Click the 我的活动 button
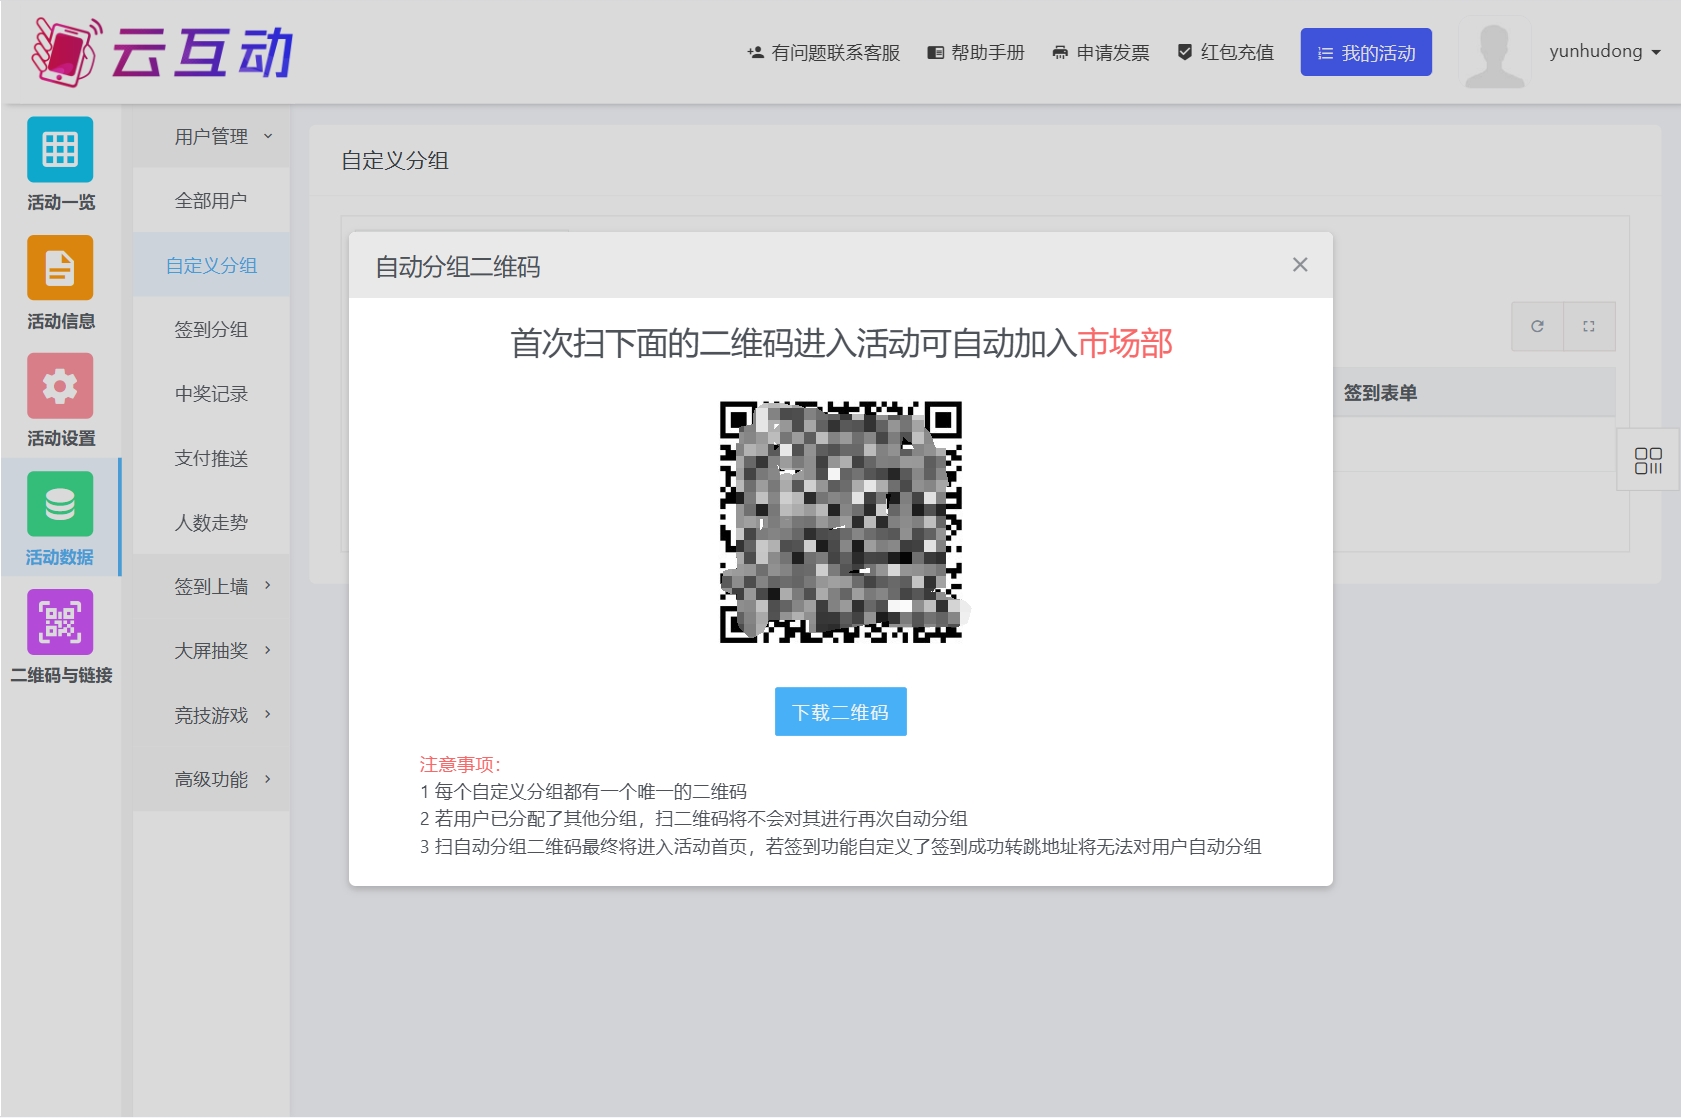The image size is (1681, 1118). [x=1365, y=53]
